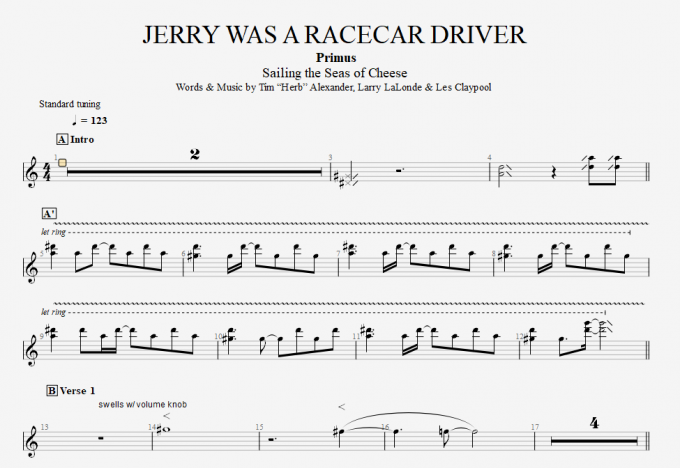Click the crescendo mark above bar 14

click(167, 416)
